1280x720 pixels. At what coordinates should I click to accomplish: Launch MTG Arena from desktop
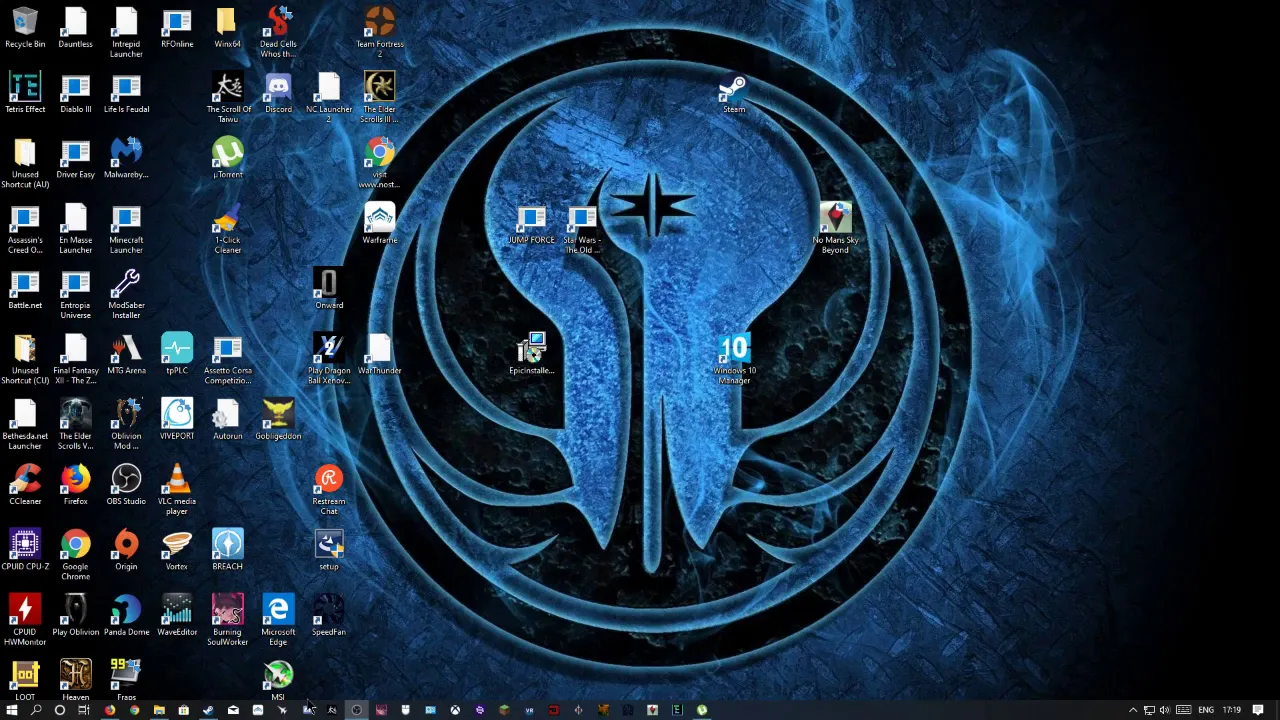point(126,354)
